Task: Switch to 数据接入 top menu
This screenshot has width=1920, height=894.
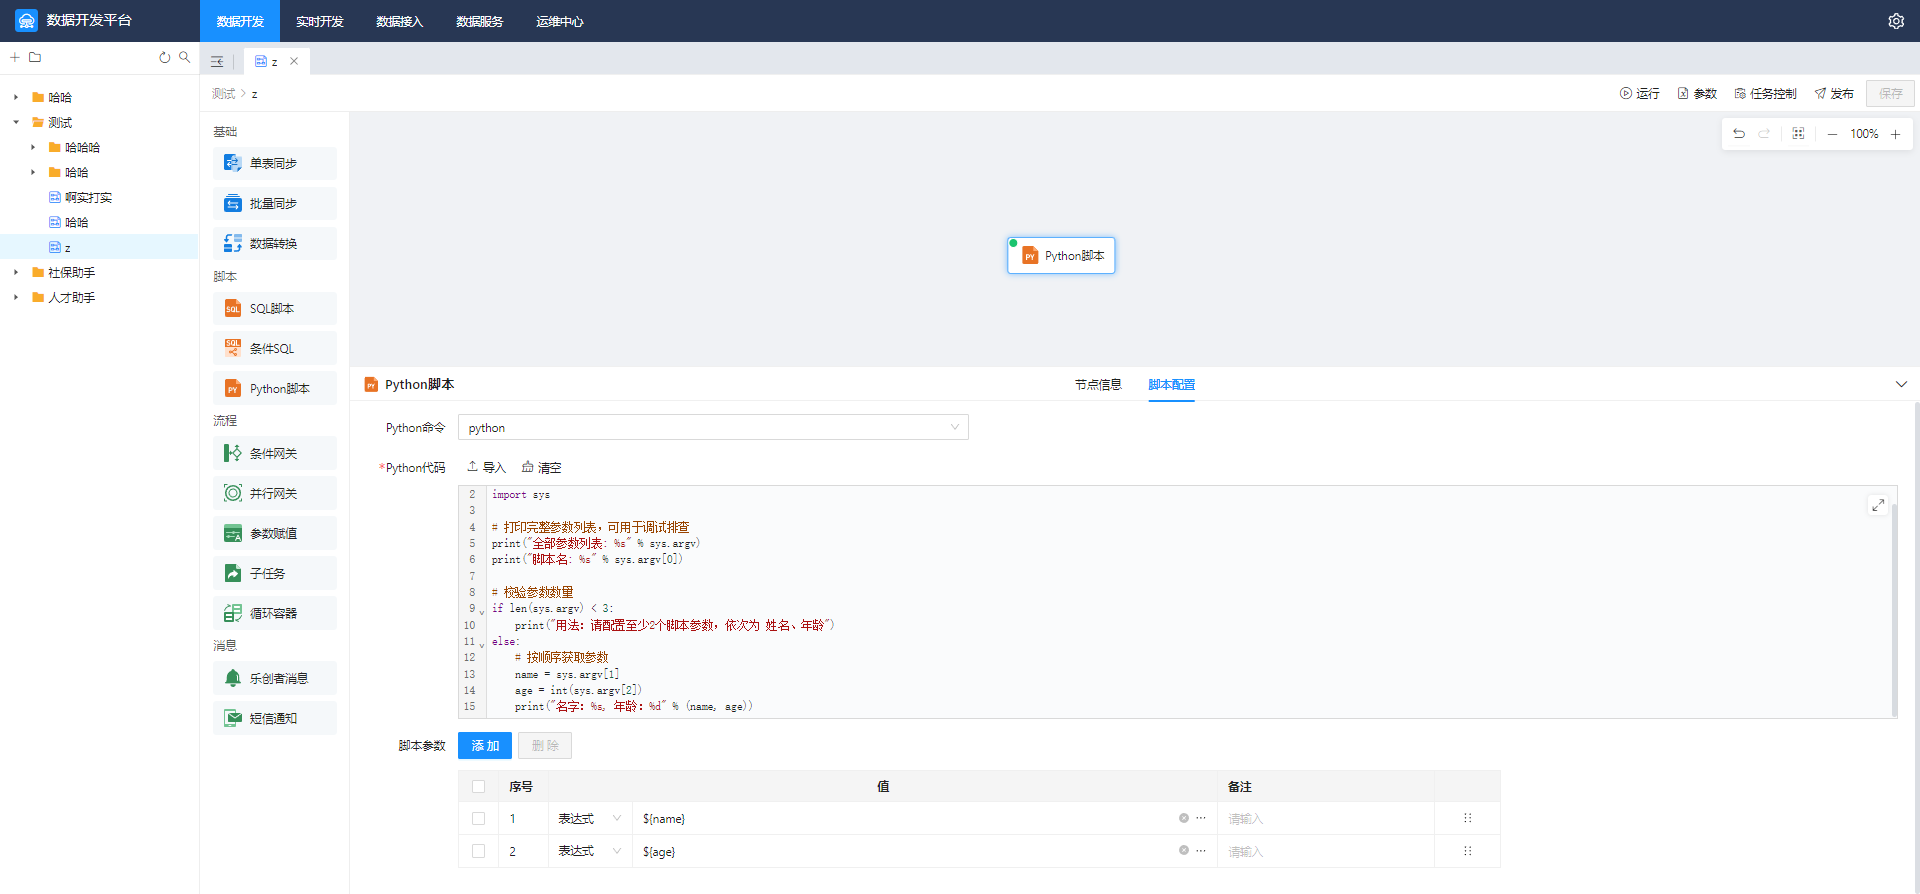Action: (x=400, y=21)
